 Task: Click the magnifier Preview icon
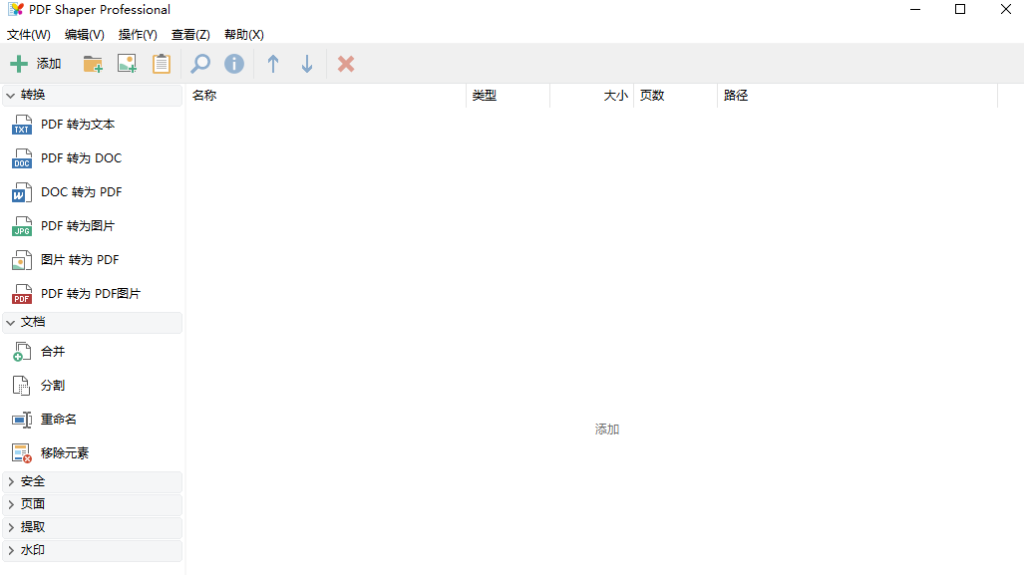pos(200,63)
